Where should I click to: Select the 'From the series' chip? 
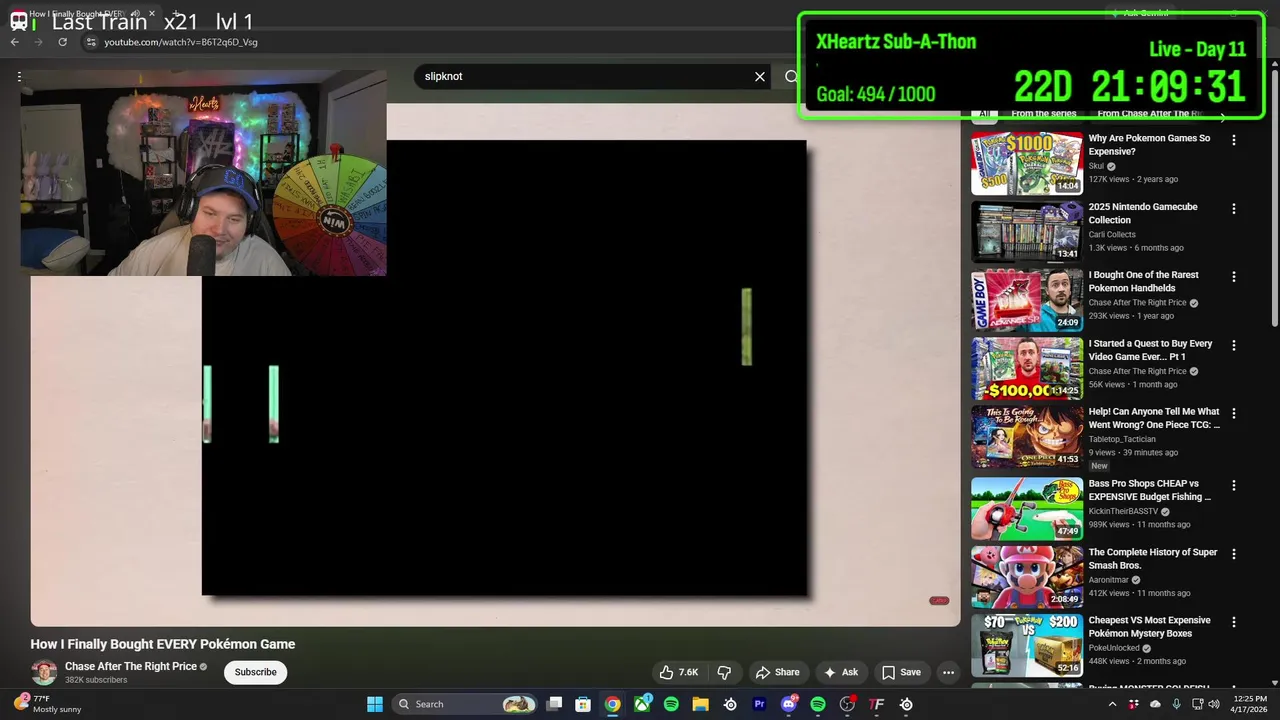tap(1043, 114)
